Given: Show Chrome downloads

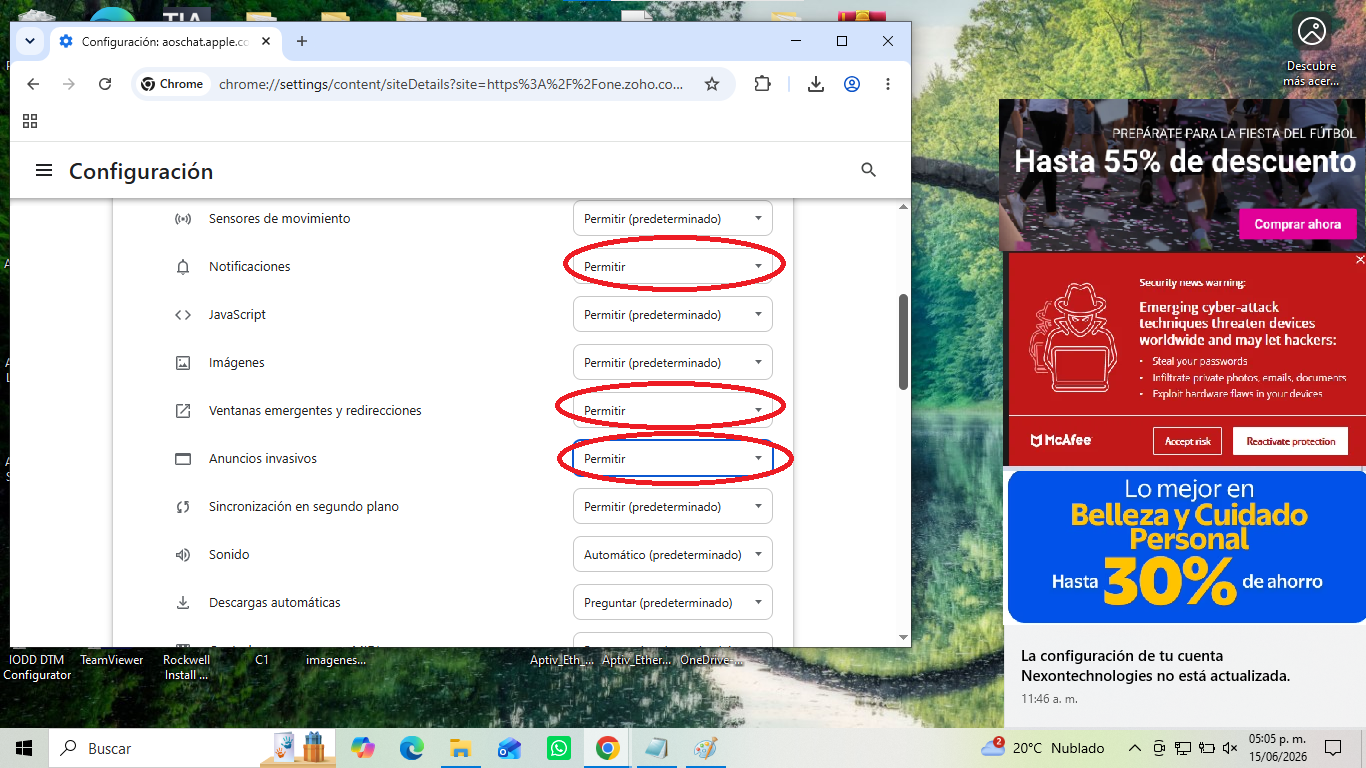Looking at the screenshot, I should point(816,84).
